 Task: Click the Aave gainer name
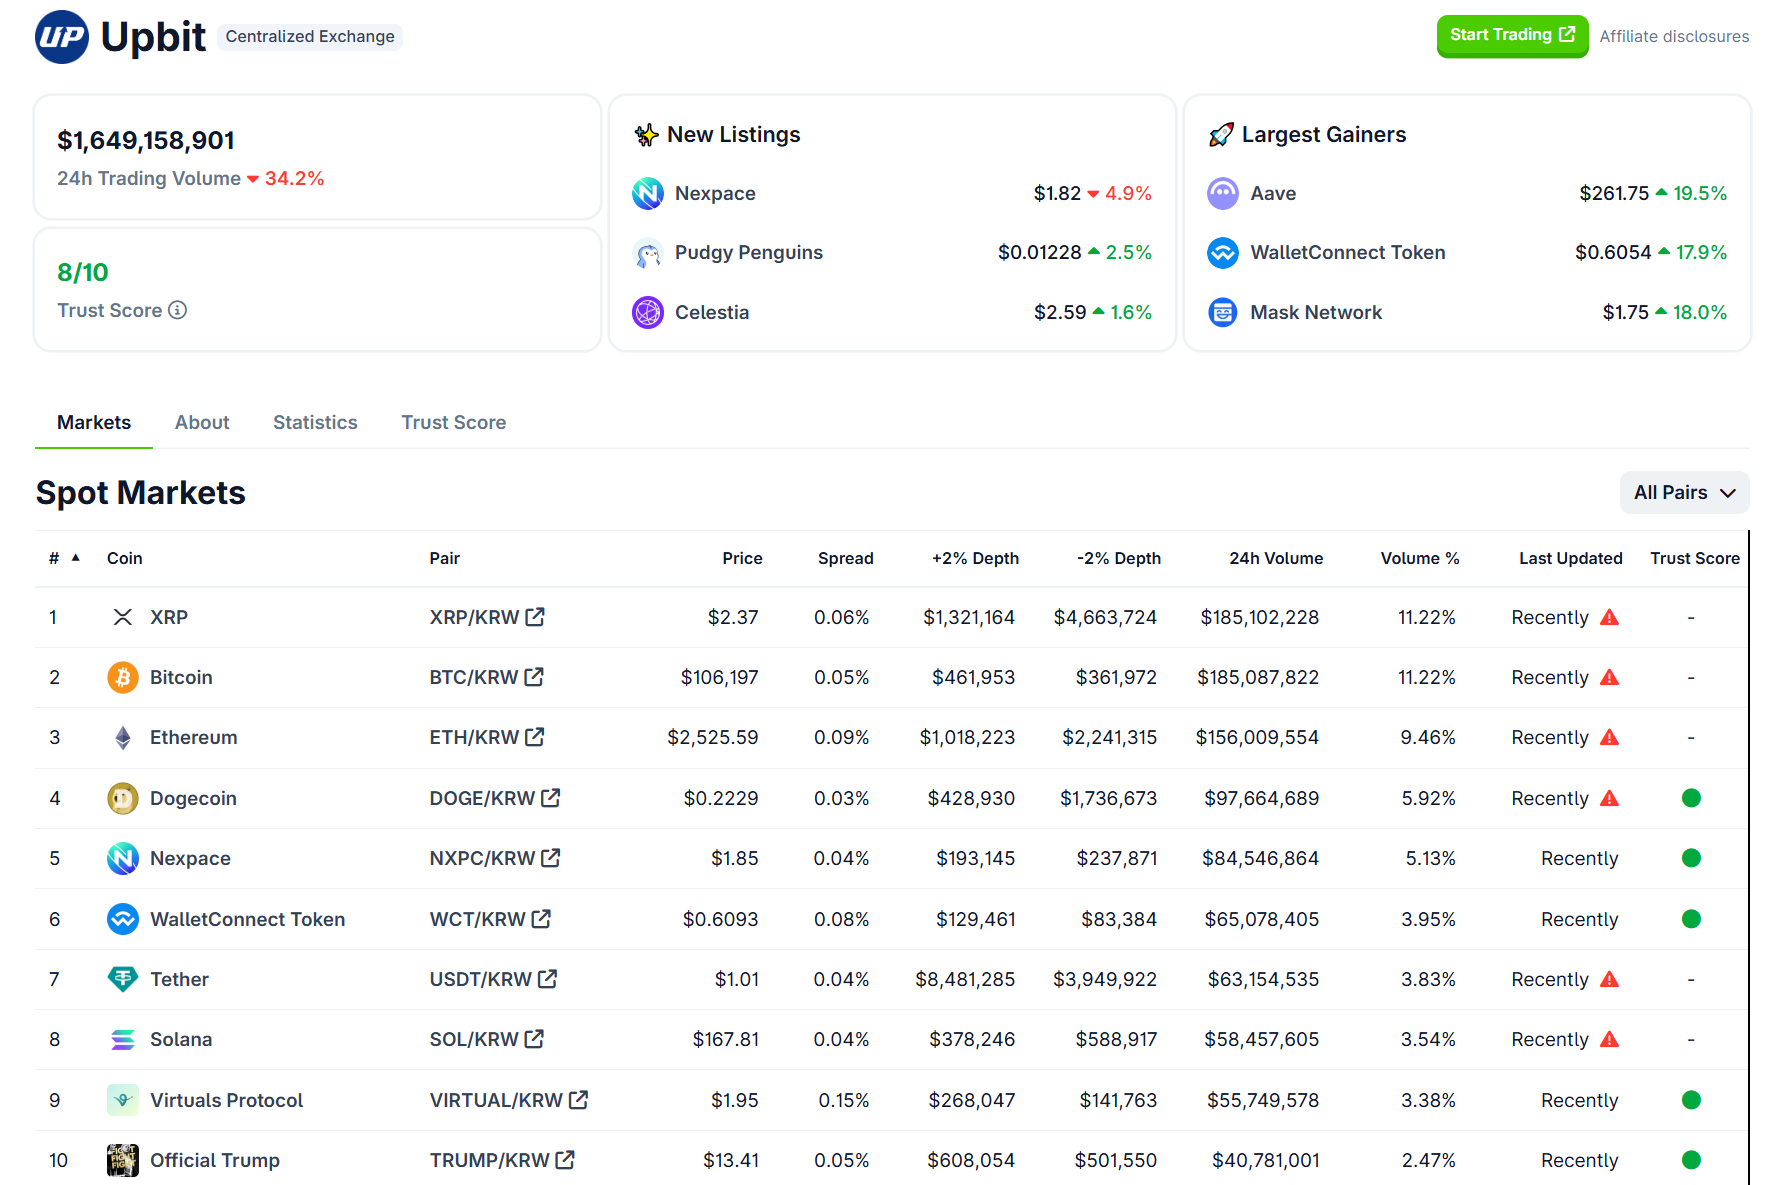coord(1273,193)
